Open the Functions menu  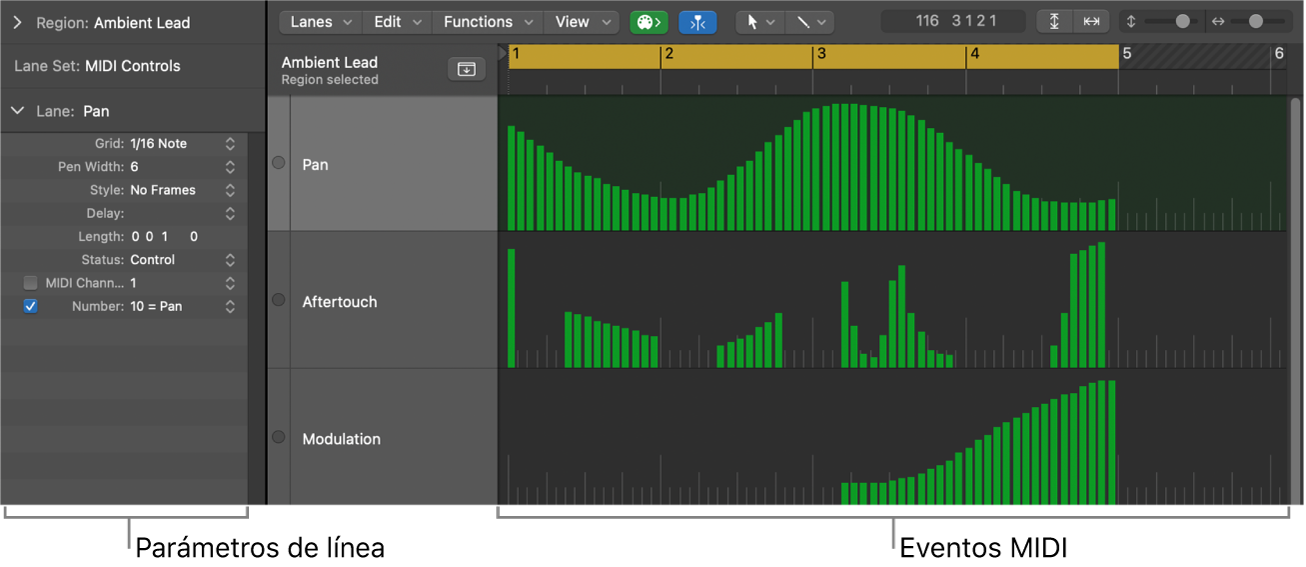coord(487,22)
